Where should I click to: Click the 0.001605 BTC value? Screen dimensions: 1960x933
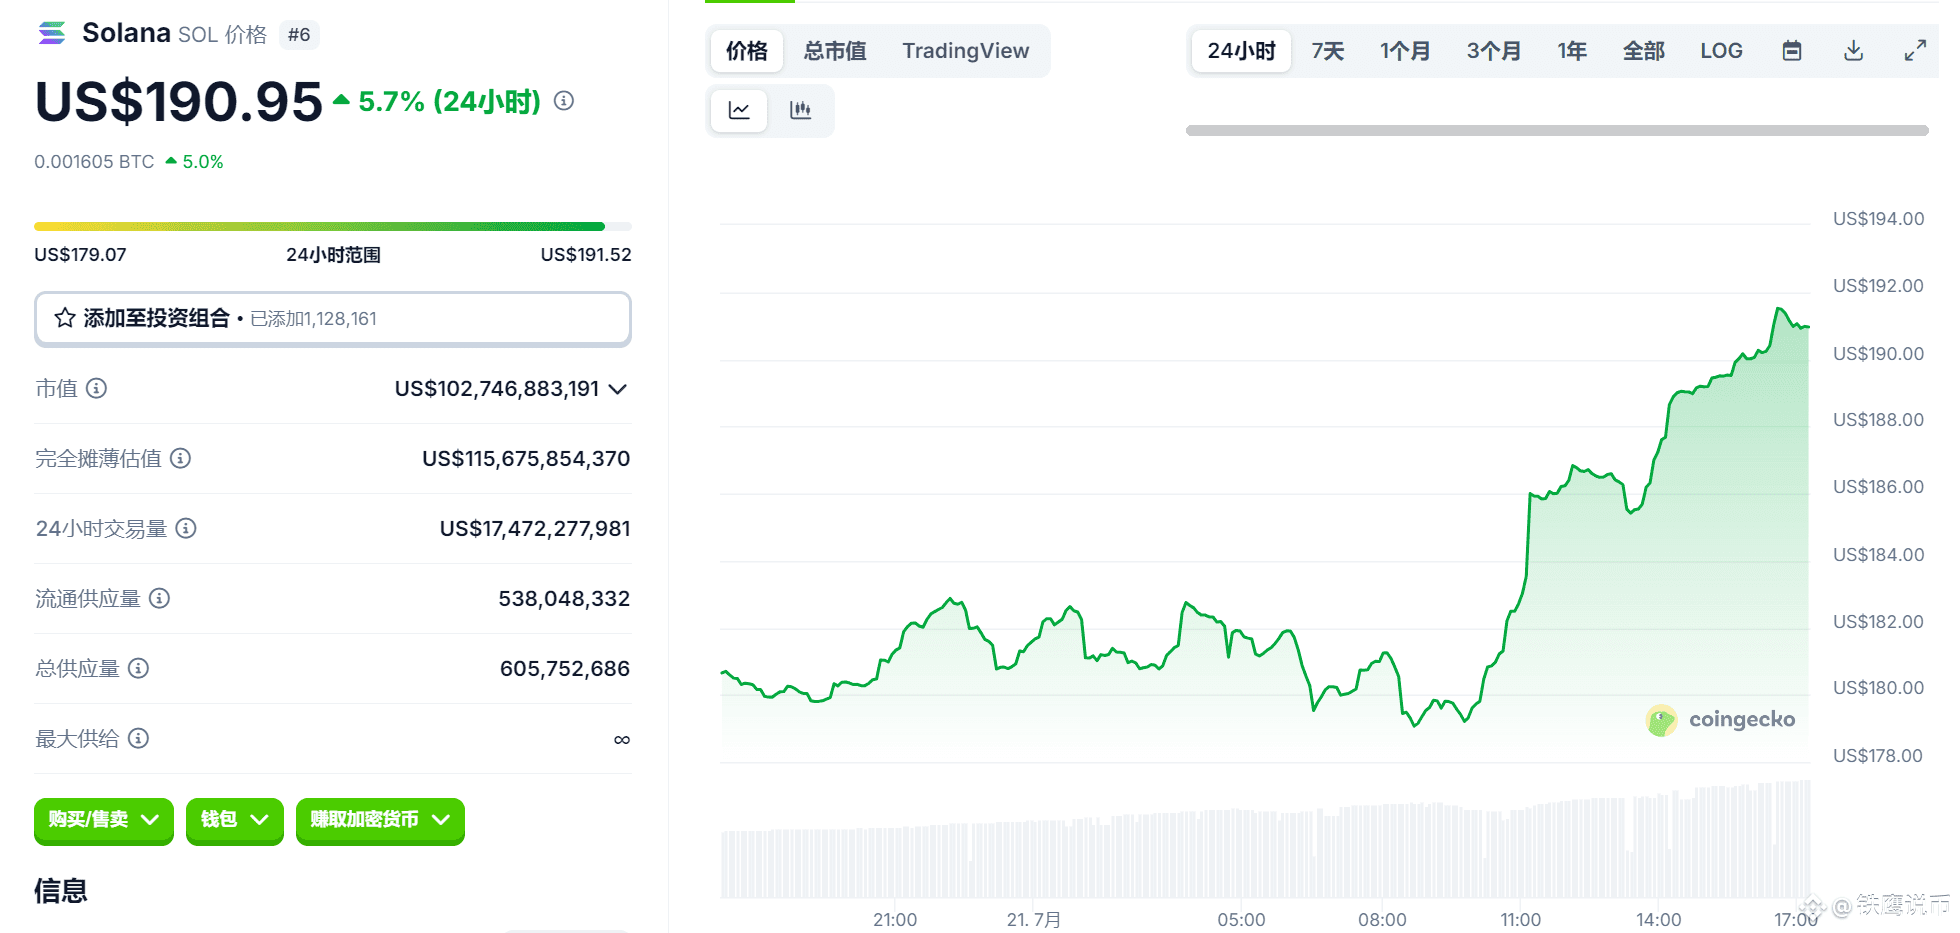[94, 162]
